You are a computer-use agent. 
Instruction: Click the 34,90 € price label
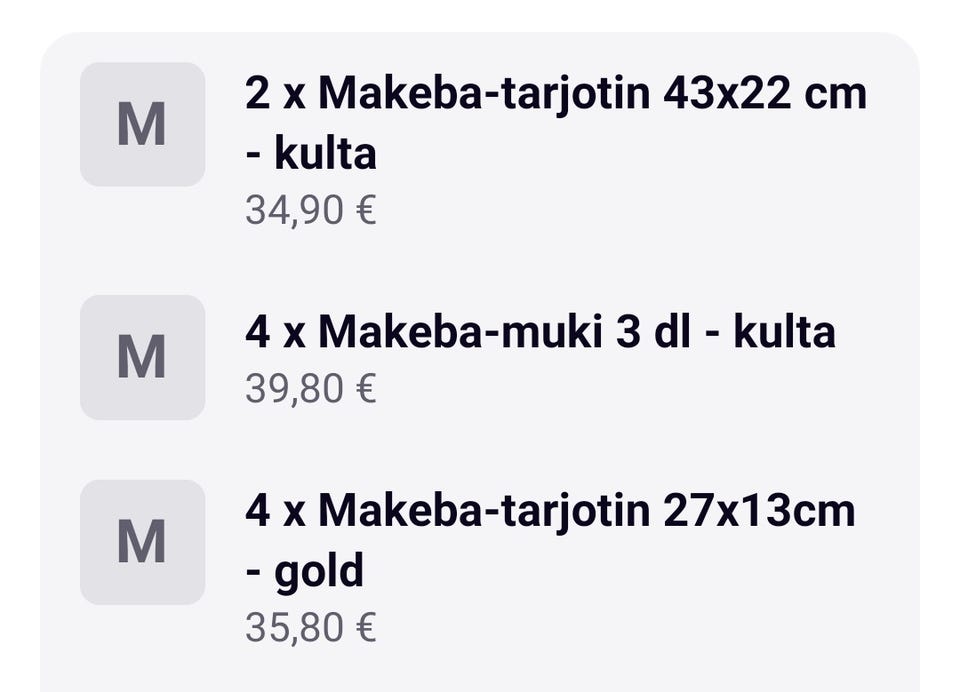(310, 209)
